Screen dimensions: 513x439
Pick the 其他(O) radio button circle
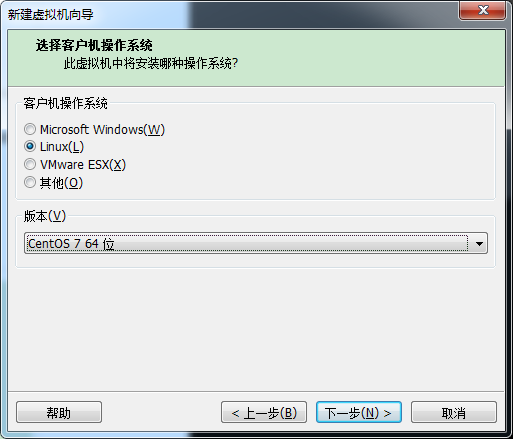coord(30,182)
